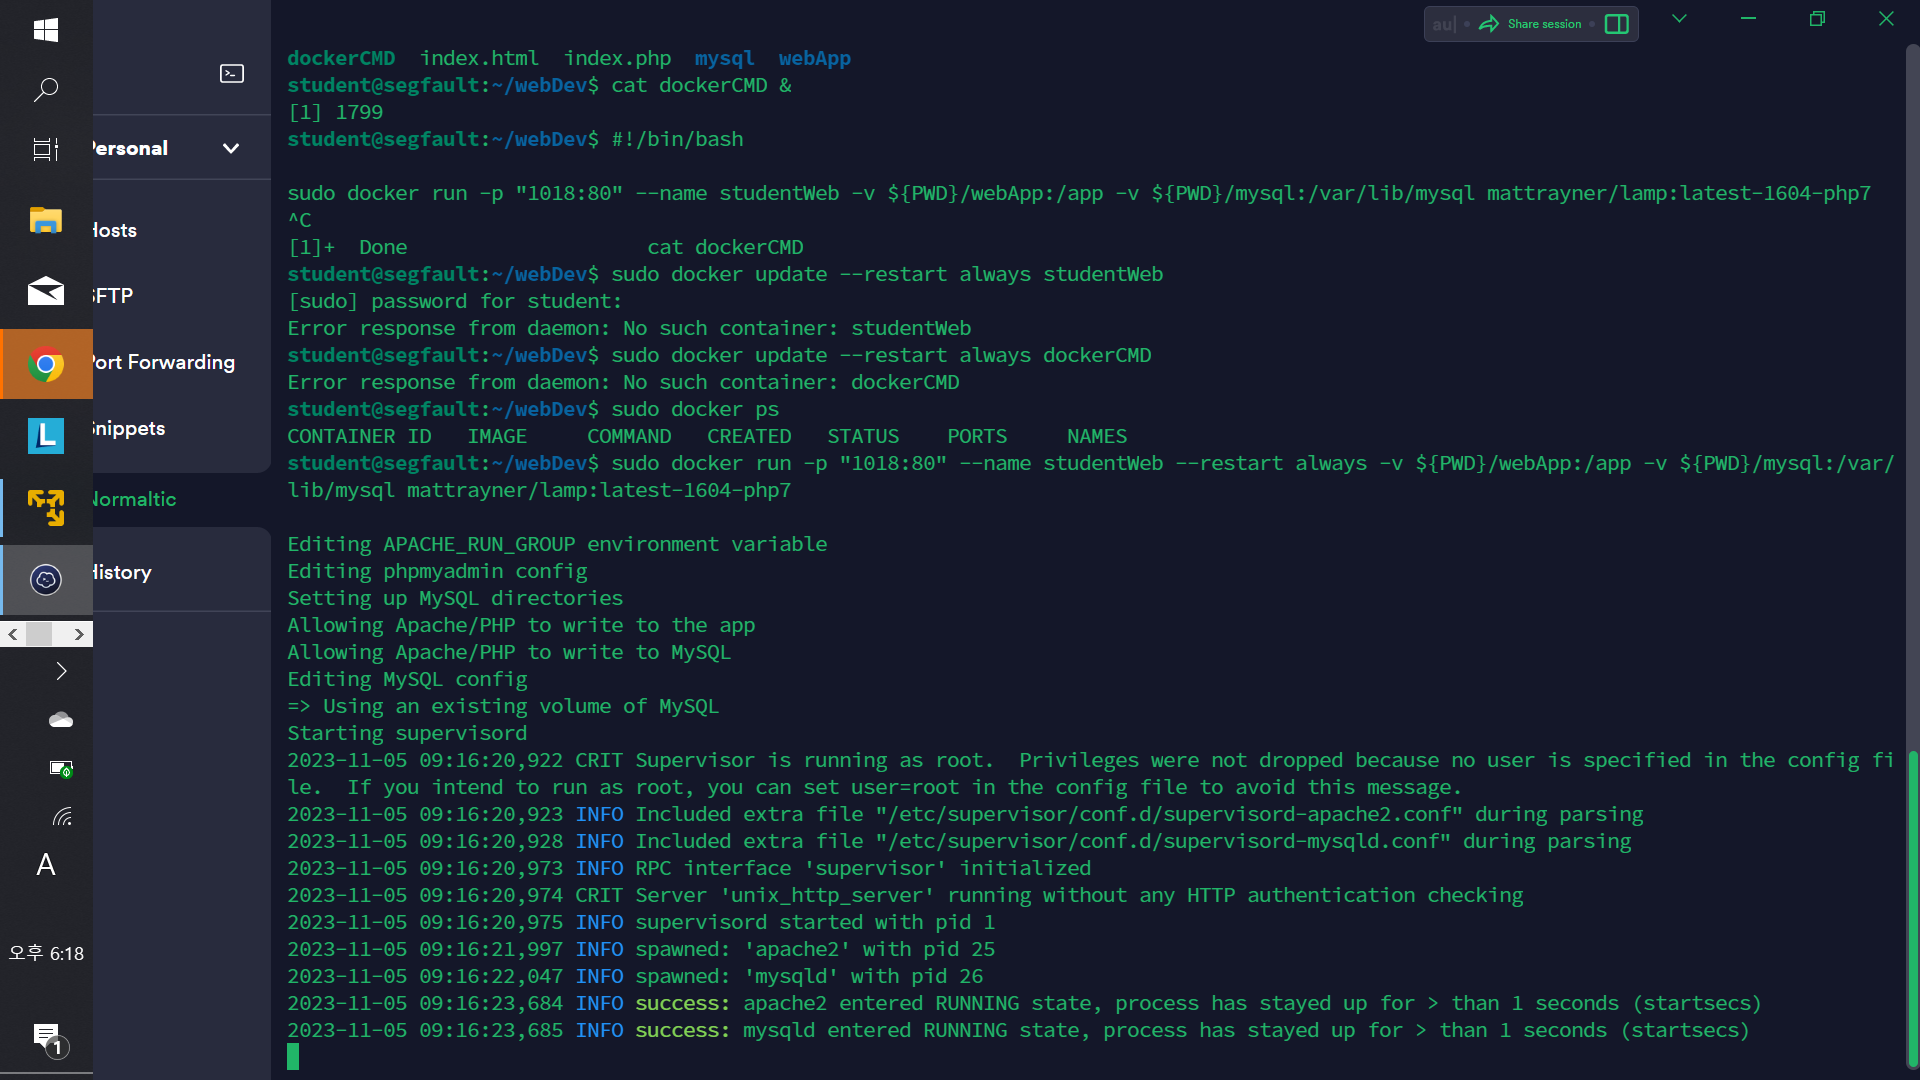The image size is (1920, 1080).
Task: Open the Mail app icon
Action: click(x=46, y=292)
